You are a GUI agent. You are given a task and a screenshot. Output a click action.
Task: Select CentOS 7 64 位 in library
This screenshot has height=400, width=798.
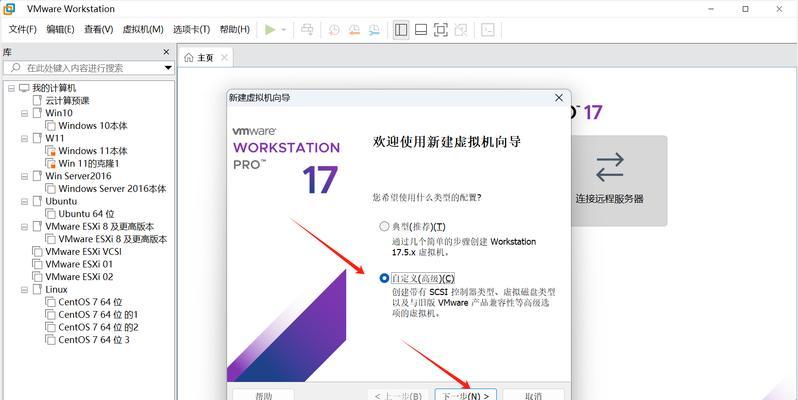pos(90,302)
